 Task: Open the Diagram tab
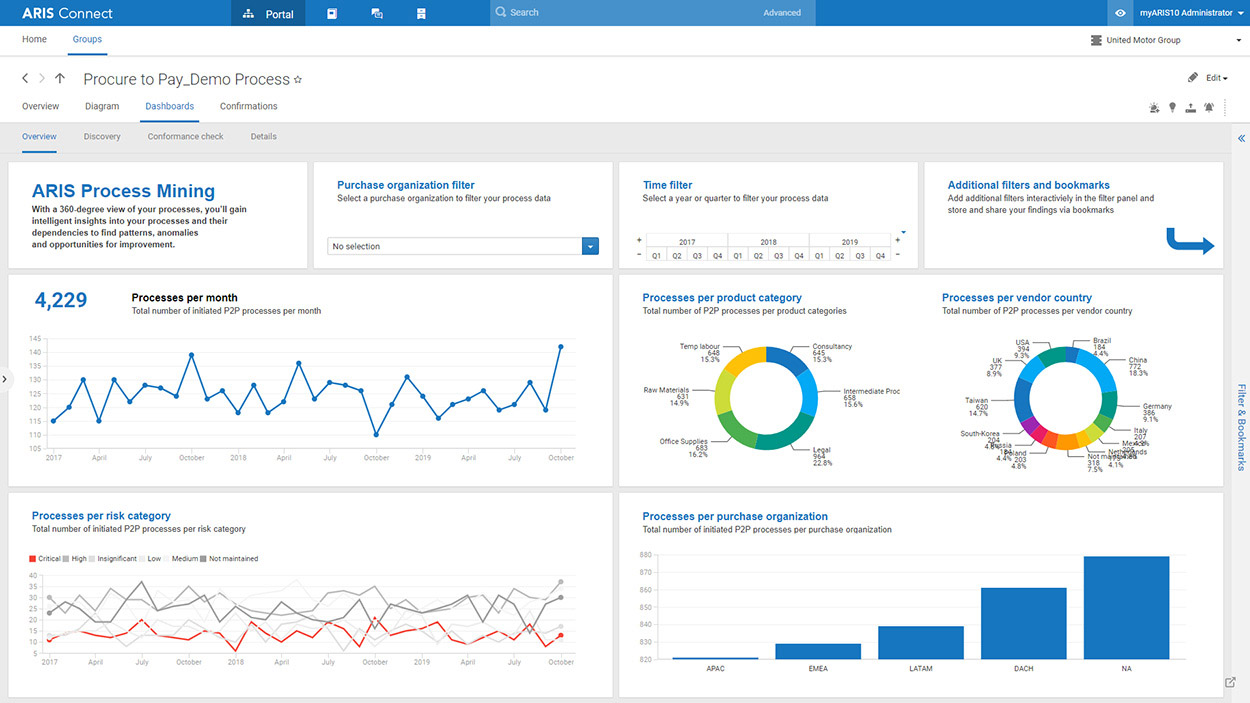coord(102,106)
